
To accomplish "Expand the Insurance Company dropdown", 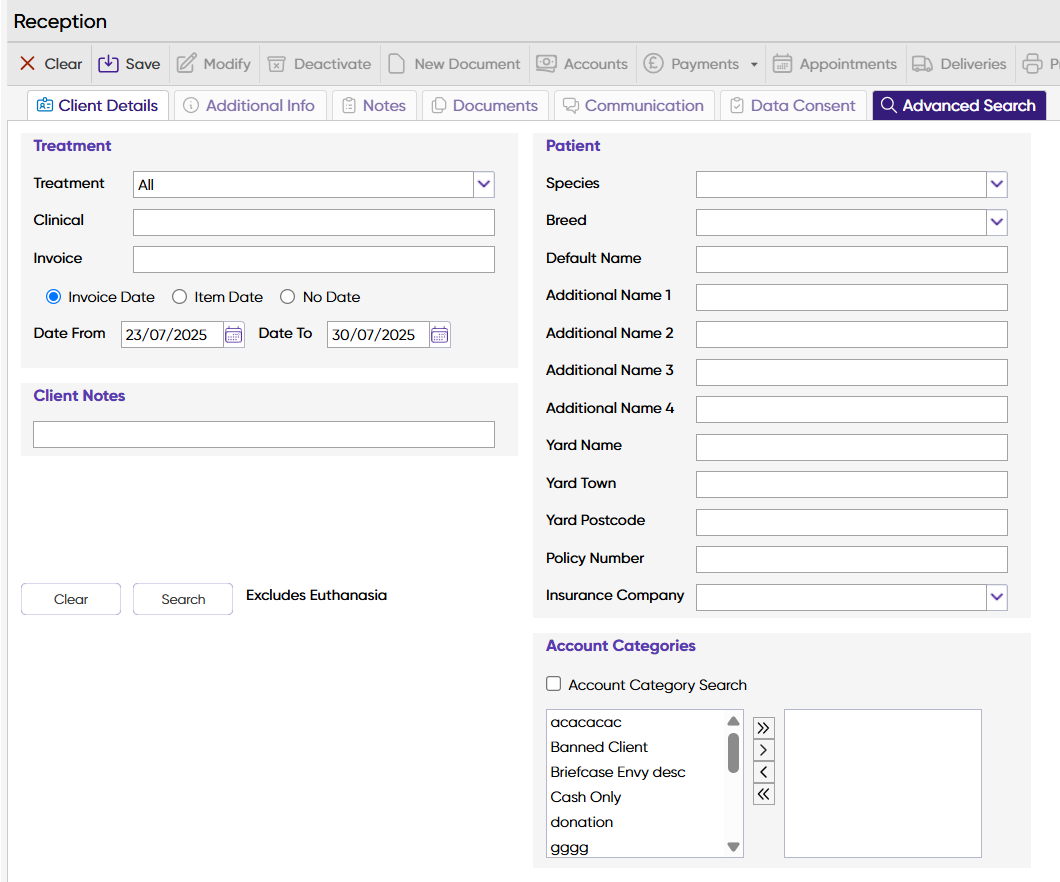I will 996,597.
